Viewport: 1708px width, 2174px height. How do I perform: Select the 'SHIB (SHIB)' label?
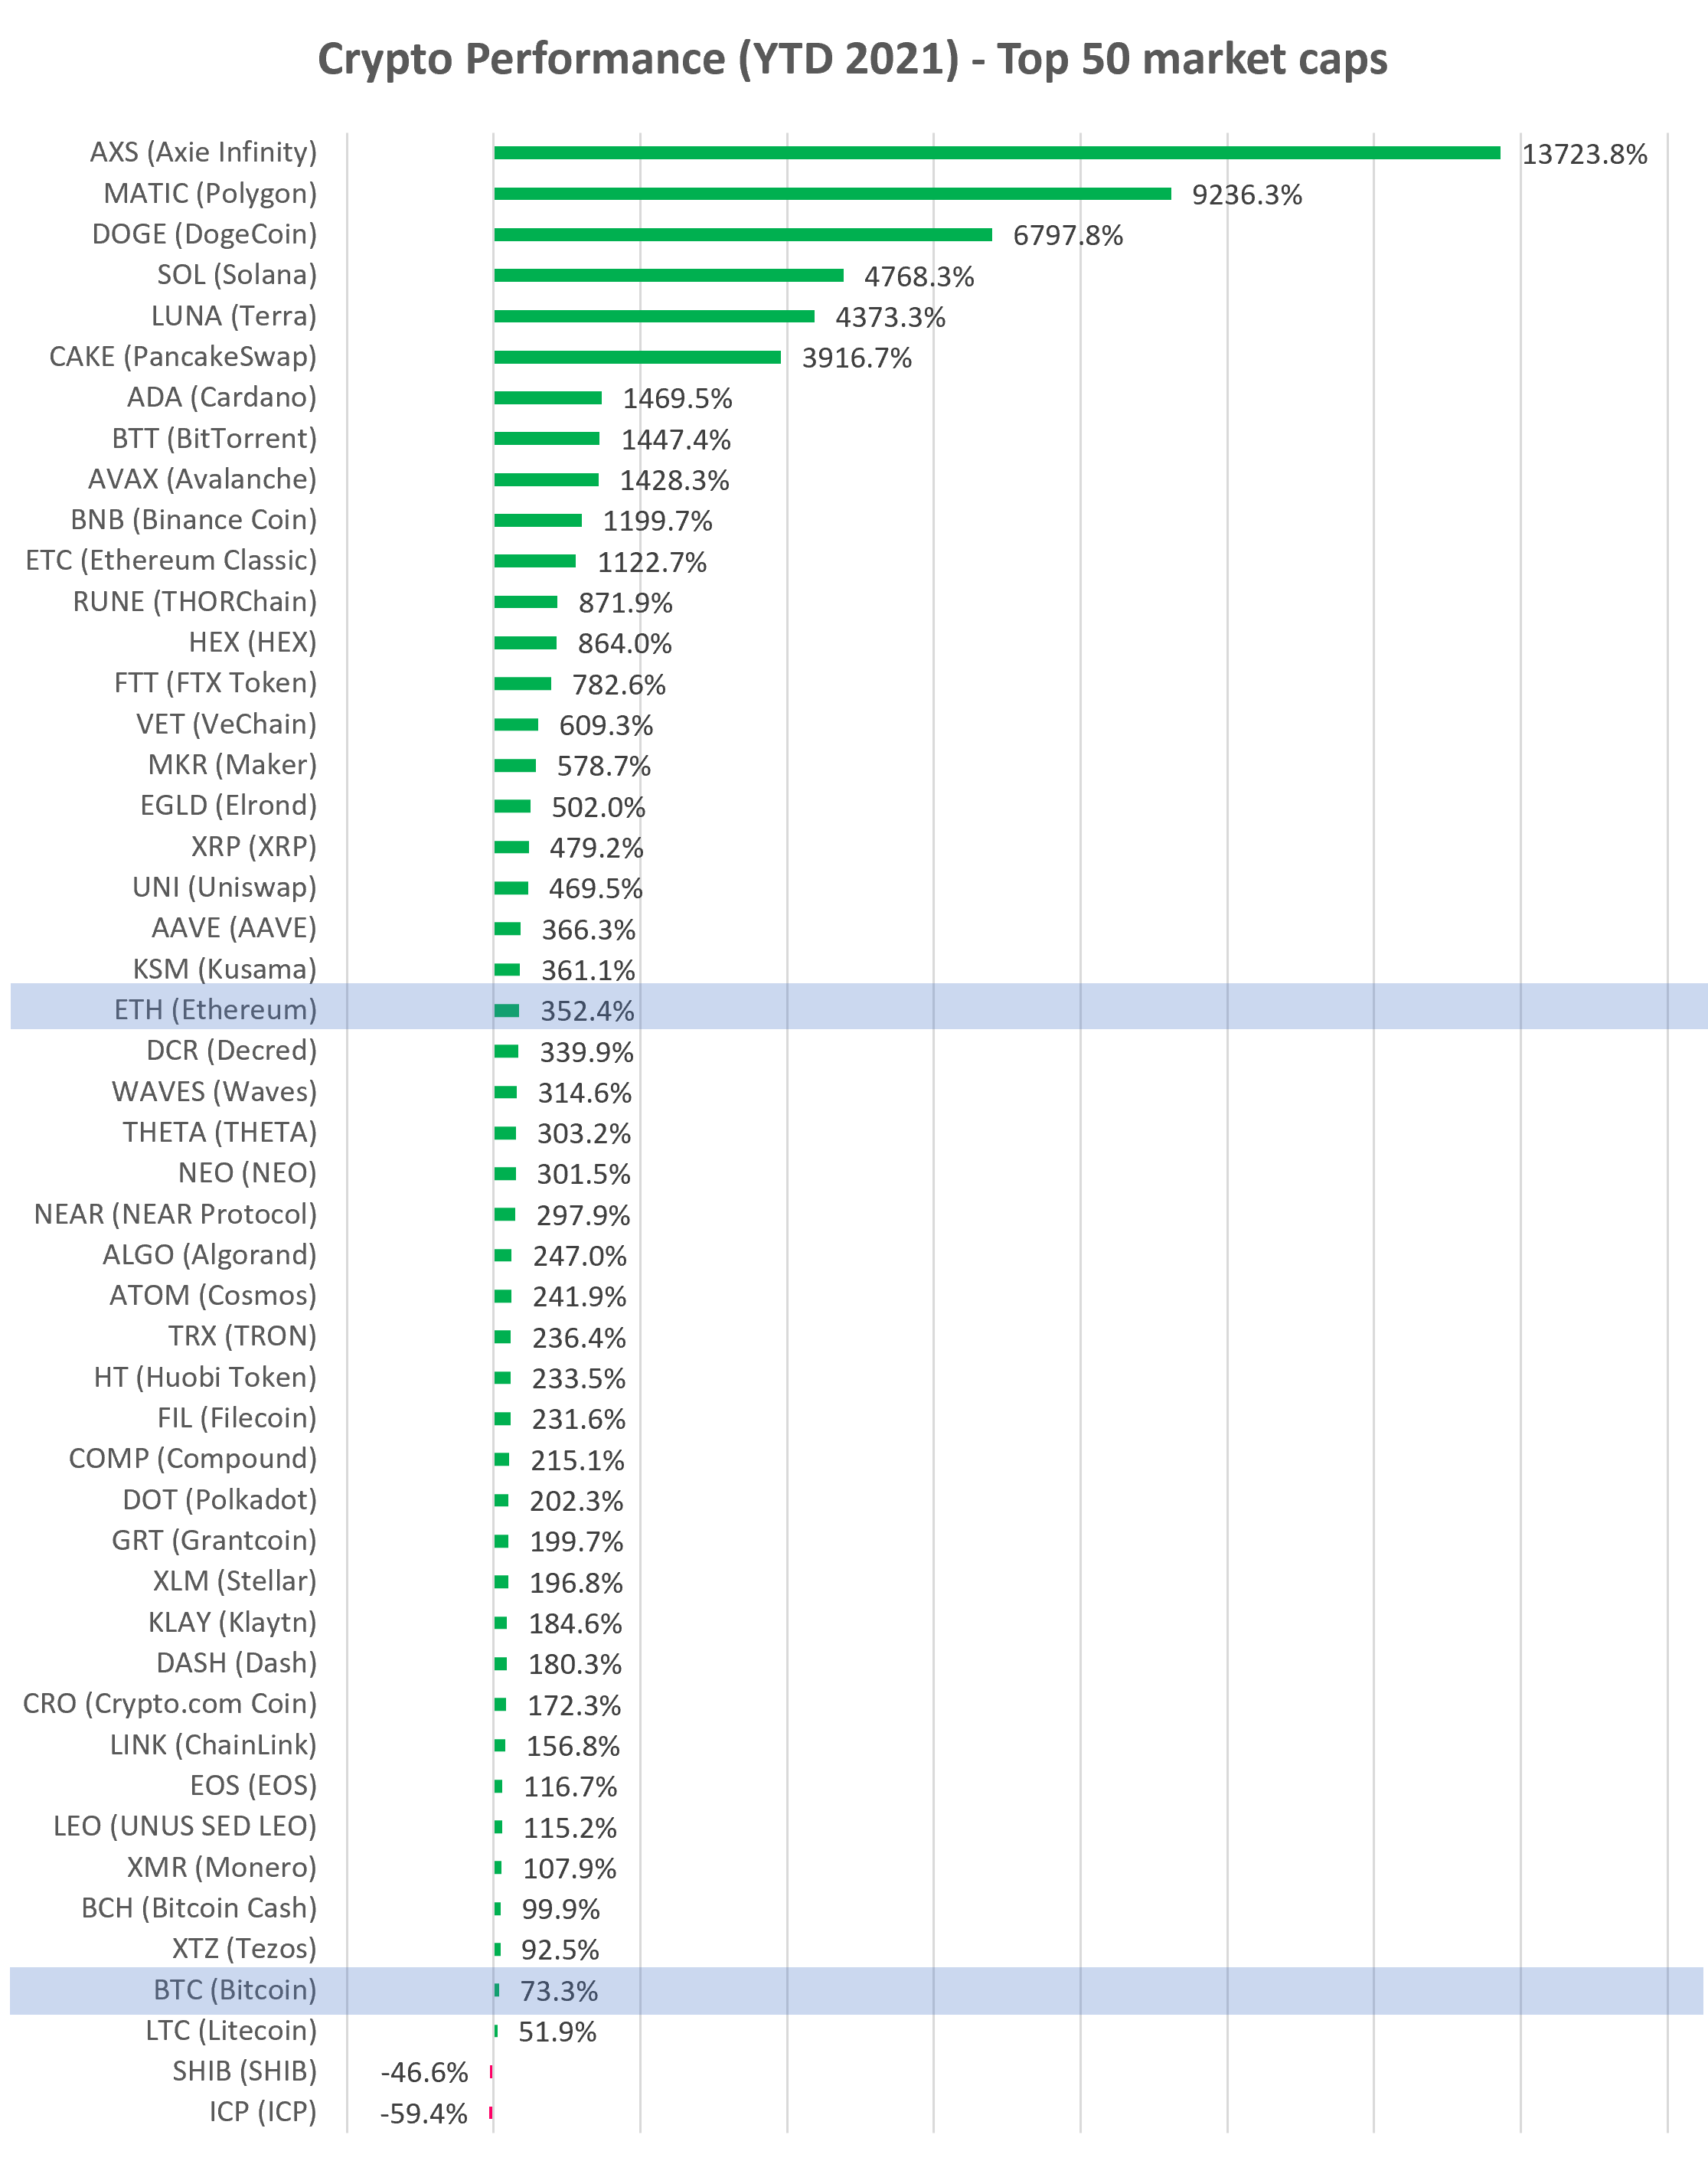click(x=245, y=2071)
